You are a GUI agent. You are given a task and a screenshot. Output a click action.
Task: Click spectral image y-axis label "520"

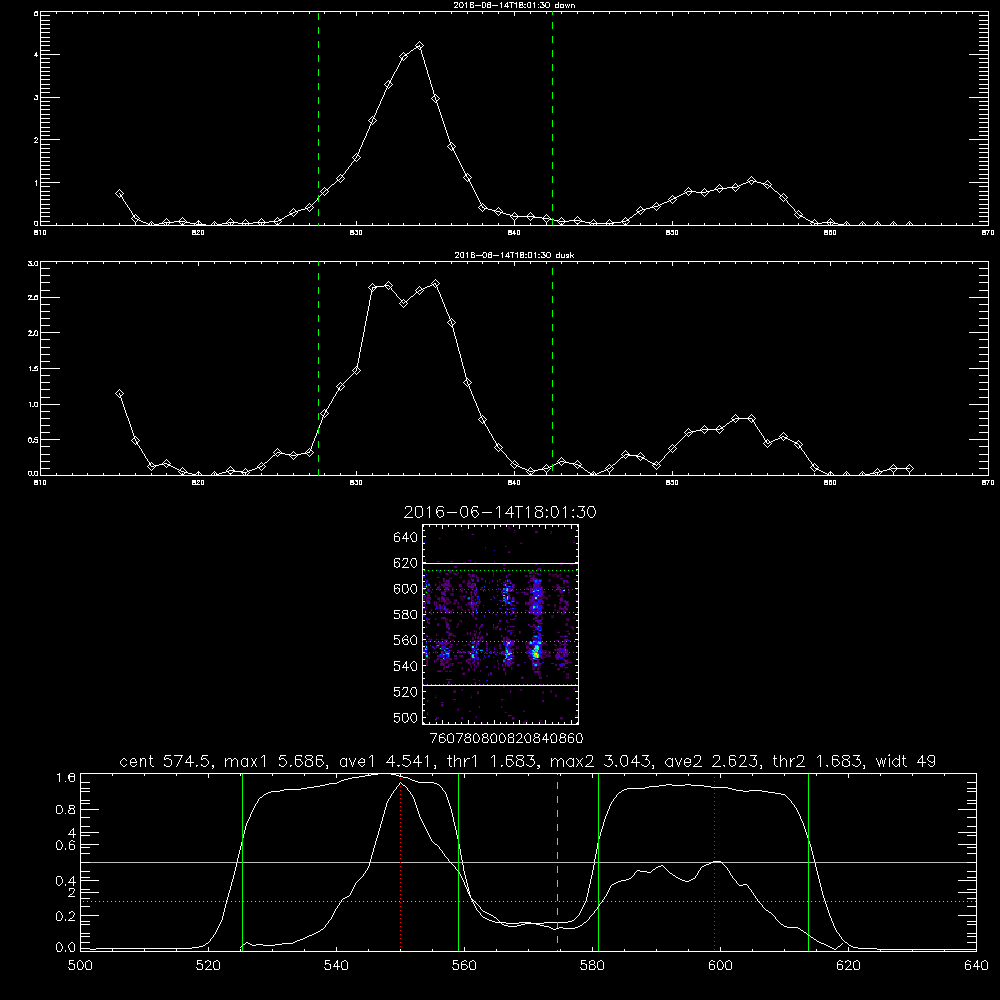[406, 692]
